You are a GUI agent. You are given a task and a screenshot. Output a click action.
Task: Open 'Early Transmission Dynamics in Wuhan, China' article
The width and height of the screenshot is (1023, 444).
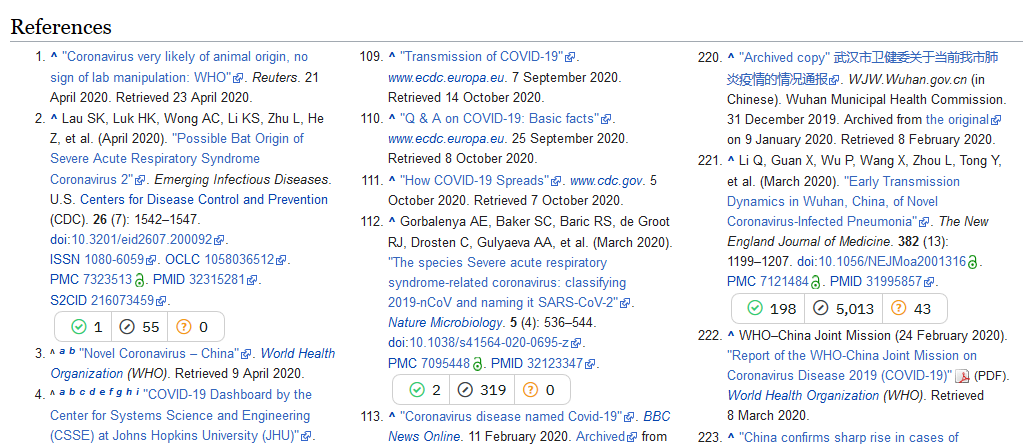point(844,201)
